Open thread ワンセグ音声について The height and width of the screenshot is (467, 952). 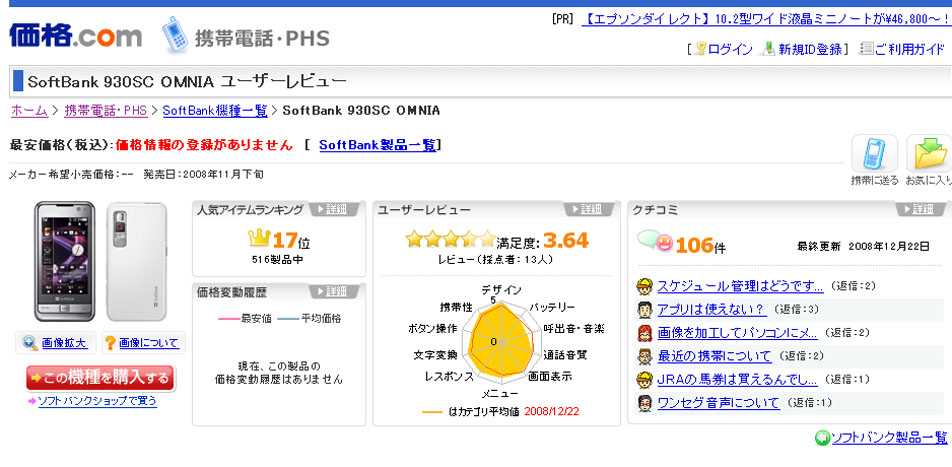pyautogui.click(x=718, y=403)
